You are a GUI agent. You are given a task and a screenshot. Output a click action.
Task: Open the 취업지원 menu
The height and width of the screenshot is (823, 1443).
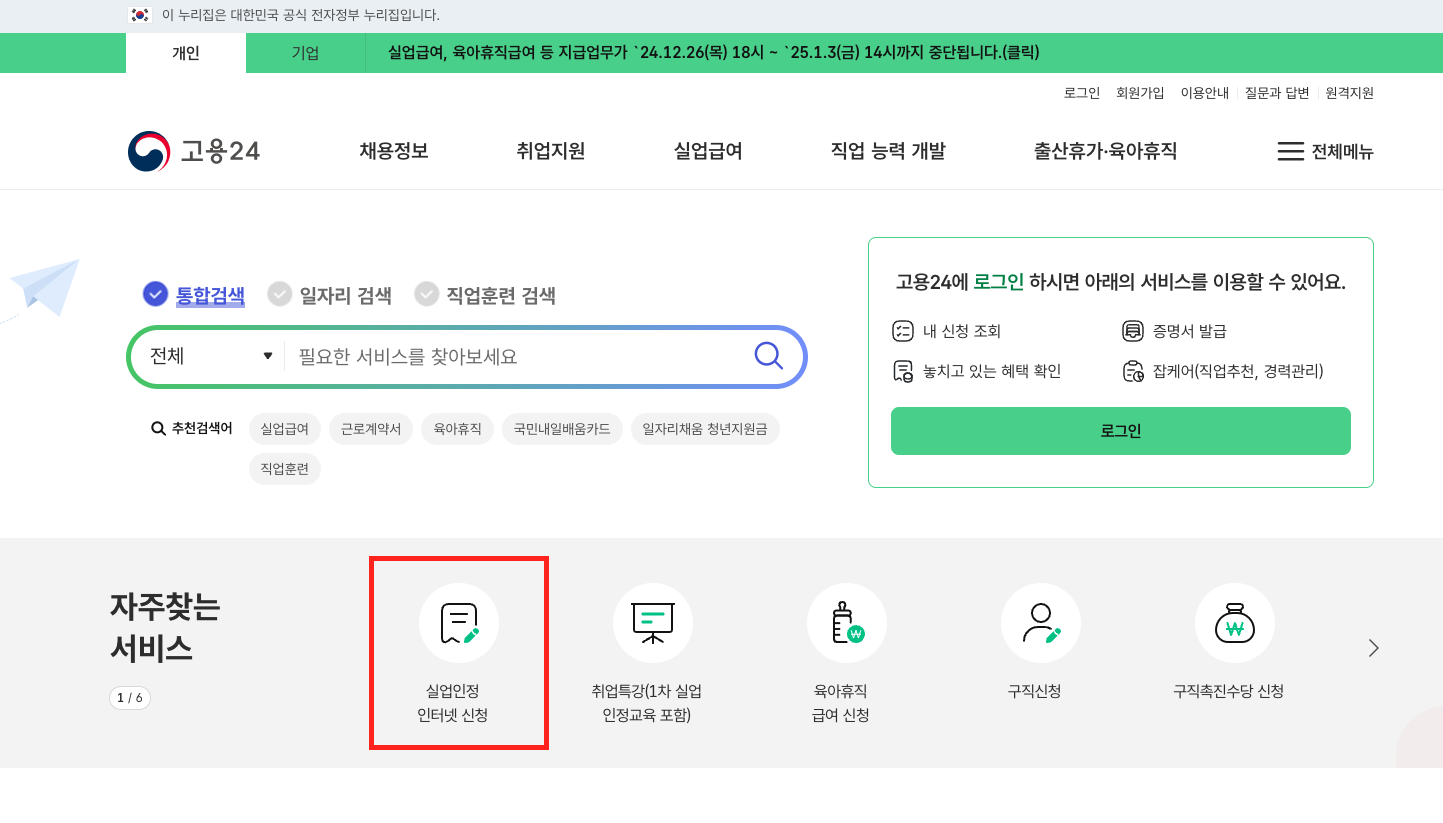click(551, 151)
